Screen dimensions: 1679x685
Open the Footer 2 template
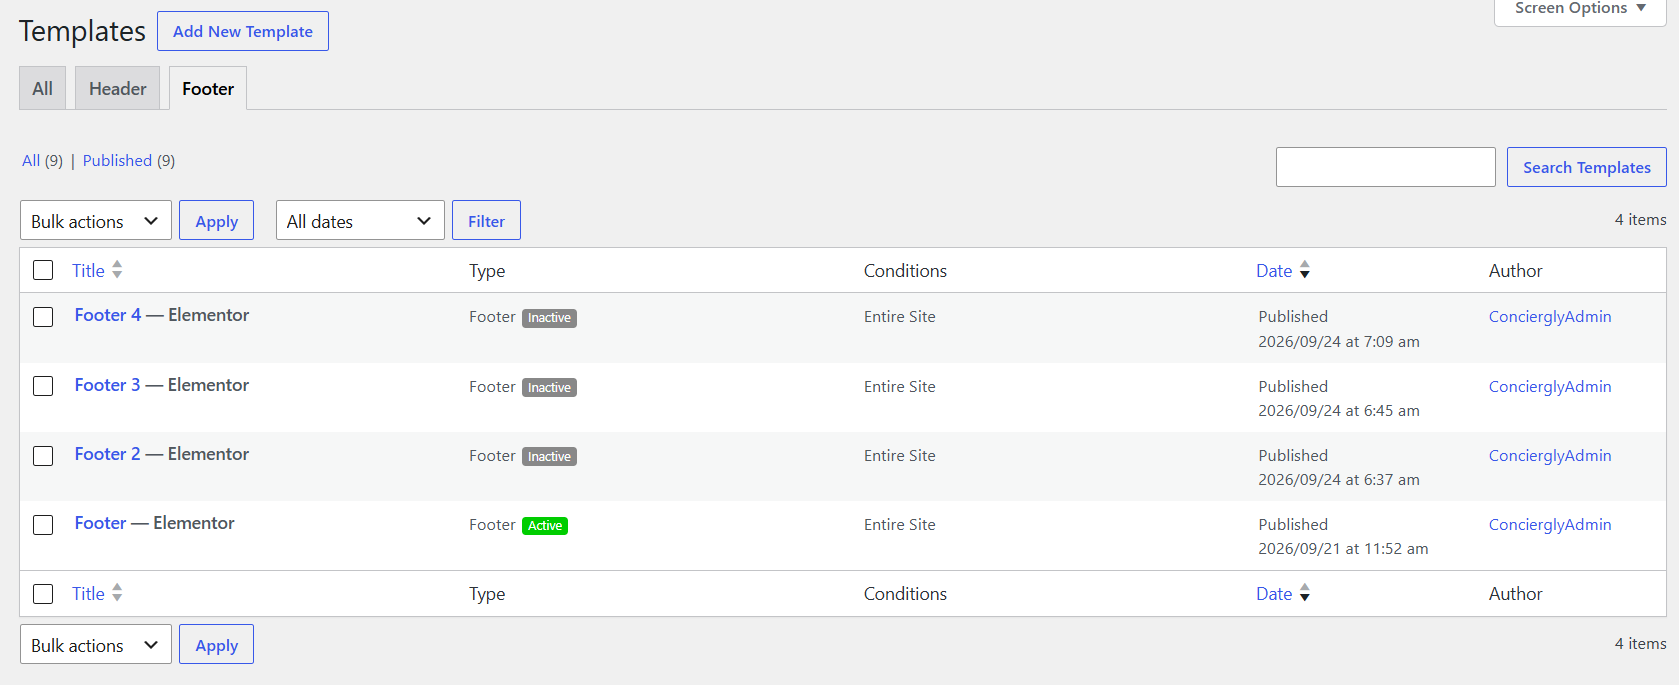108,454
